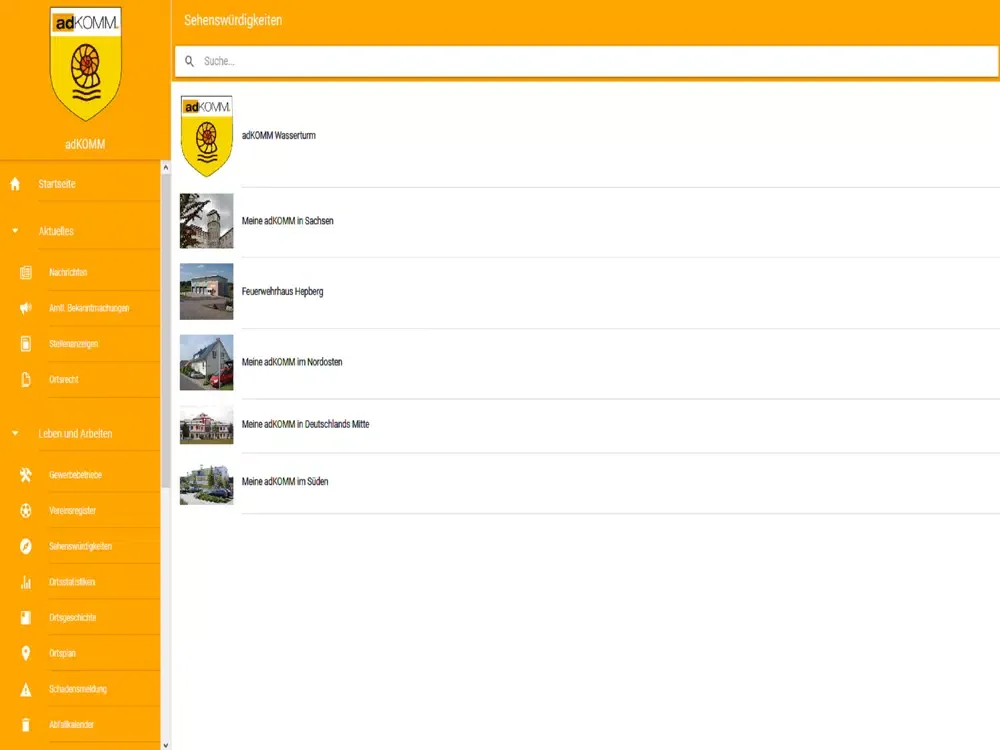Click the Gewerbebetriebe tools icon
Screen dimensions: 1000x750
pyautogui.click(x=26, y=475)
